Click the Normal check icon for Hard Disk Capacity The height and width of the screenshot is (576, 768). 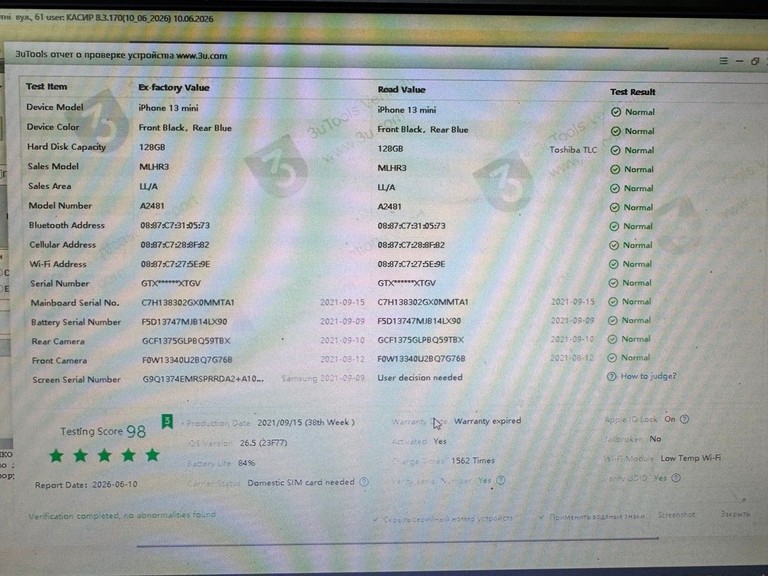coord(616,150)
